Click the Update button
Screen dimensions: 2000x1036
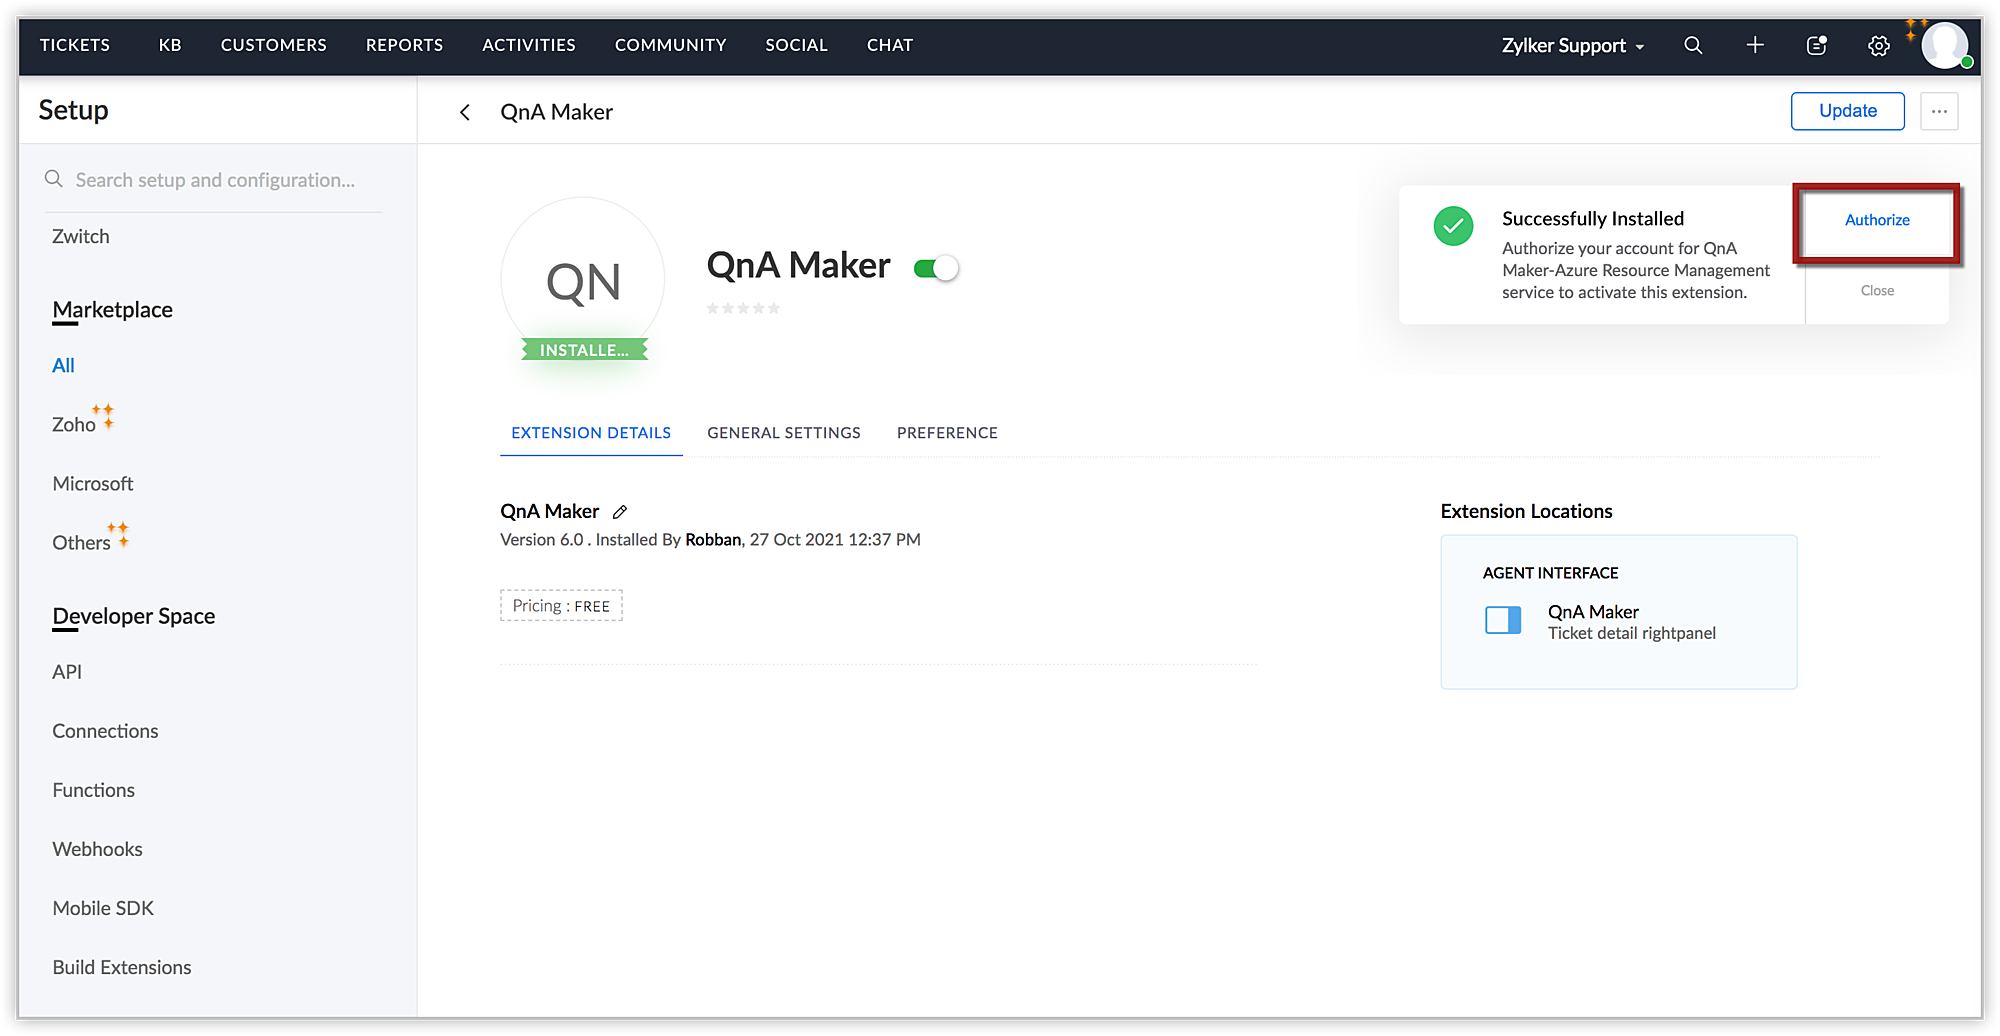[x=1848, y=111]
